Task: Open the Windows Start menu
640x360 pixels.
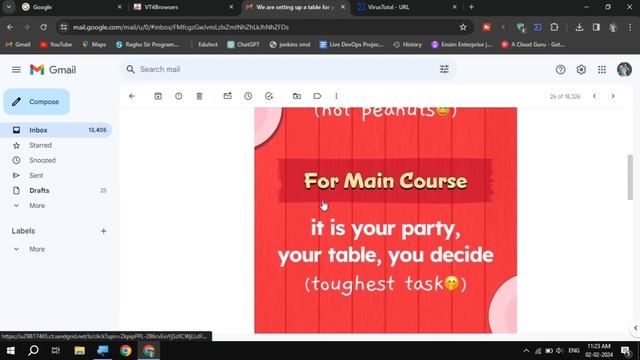Action: (11, 351)
